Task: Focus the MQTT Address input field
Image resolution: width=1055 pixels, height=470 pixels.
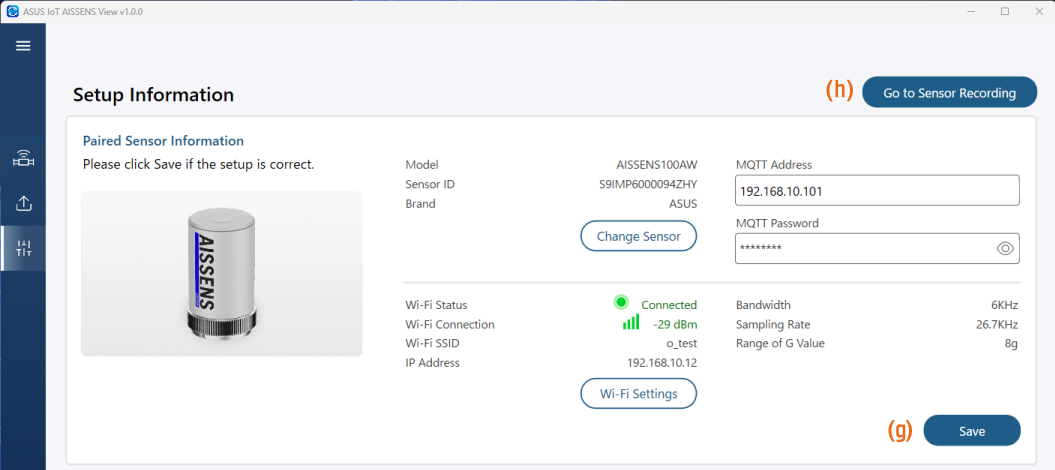Action: 877,191
